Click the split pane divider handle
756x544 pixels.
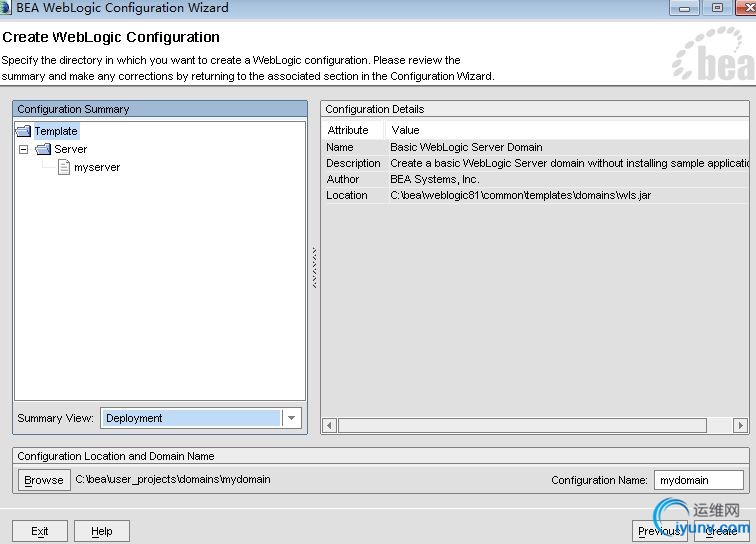[x=314, y=268]
